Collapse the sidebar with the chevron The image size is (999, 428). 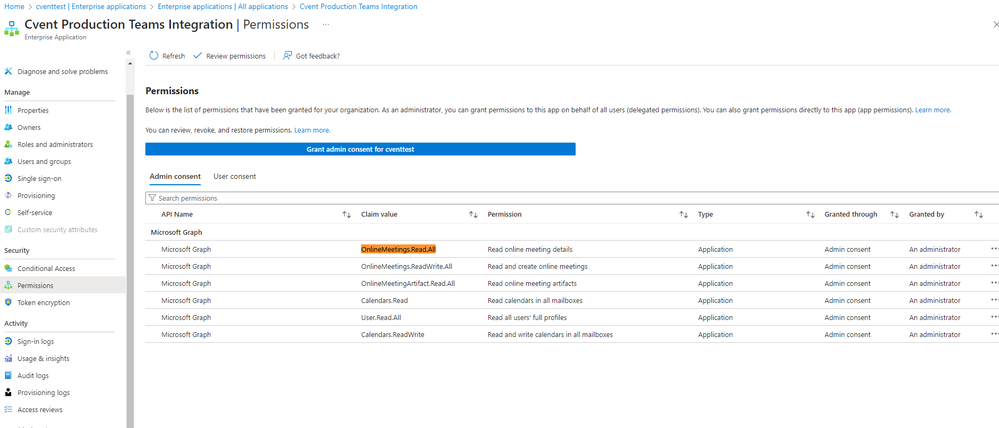pos(129,53)
